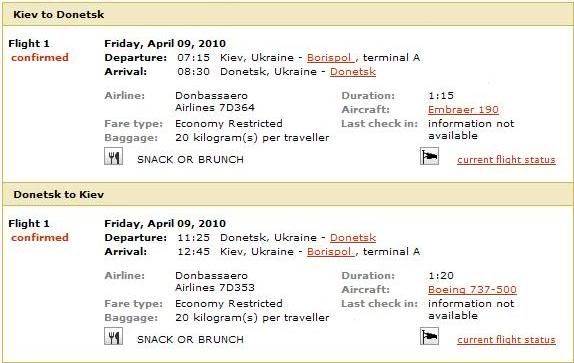Check current flight status for Kiev to Donetsk

click(x=506, y=160)
